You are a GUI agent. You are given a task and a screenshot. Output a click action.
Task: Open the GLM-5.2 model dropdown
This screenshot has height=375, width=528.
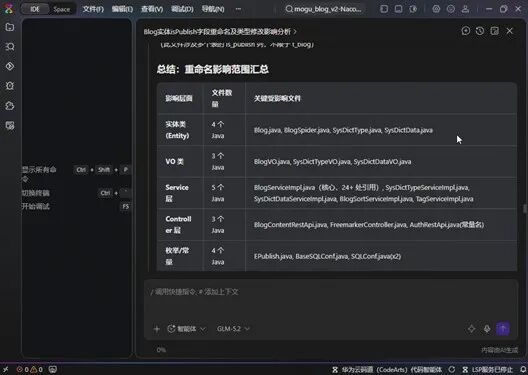coord(233,329)
